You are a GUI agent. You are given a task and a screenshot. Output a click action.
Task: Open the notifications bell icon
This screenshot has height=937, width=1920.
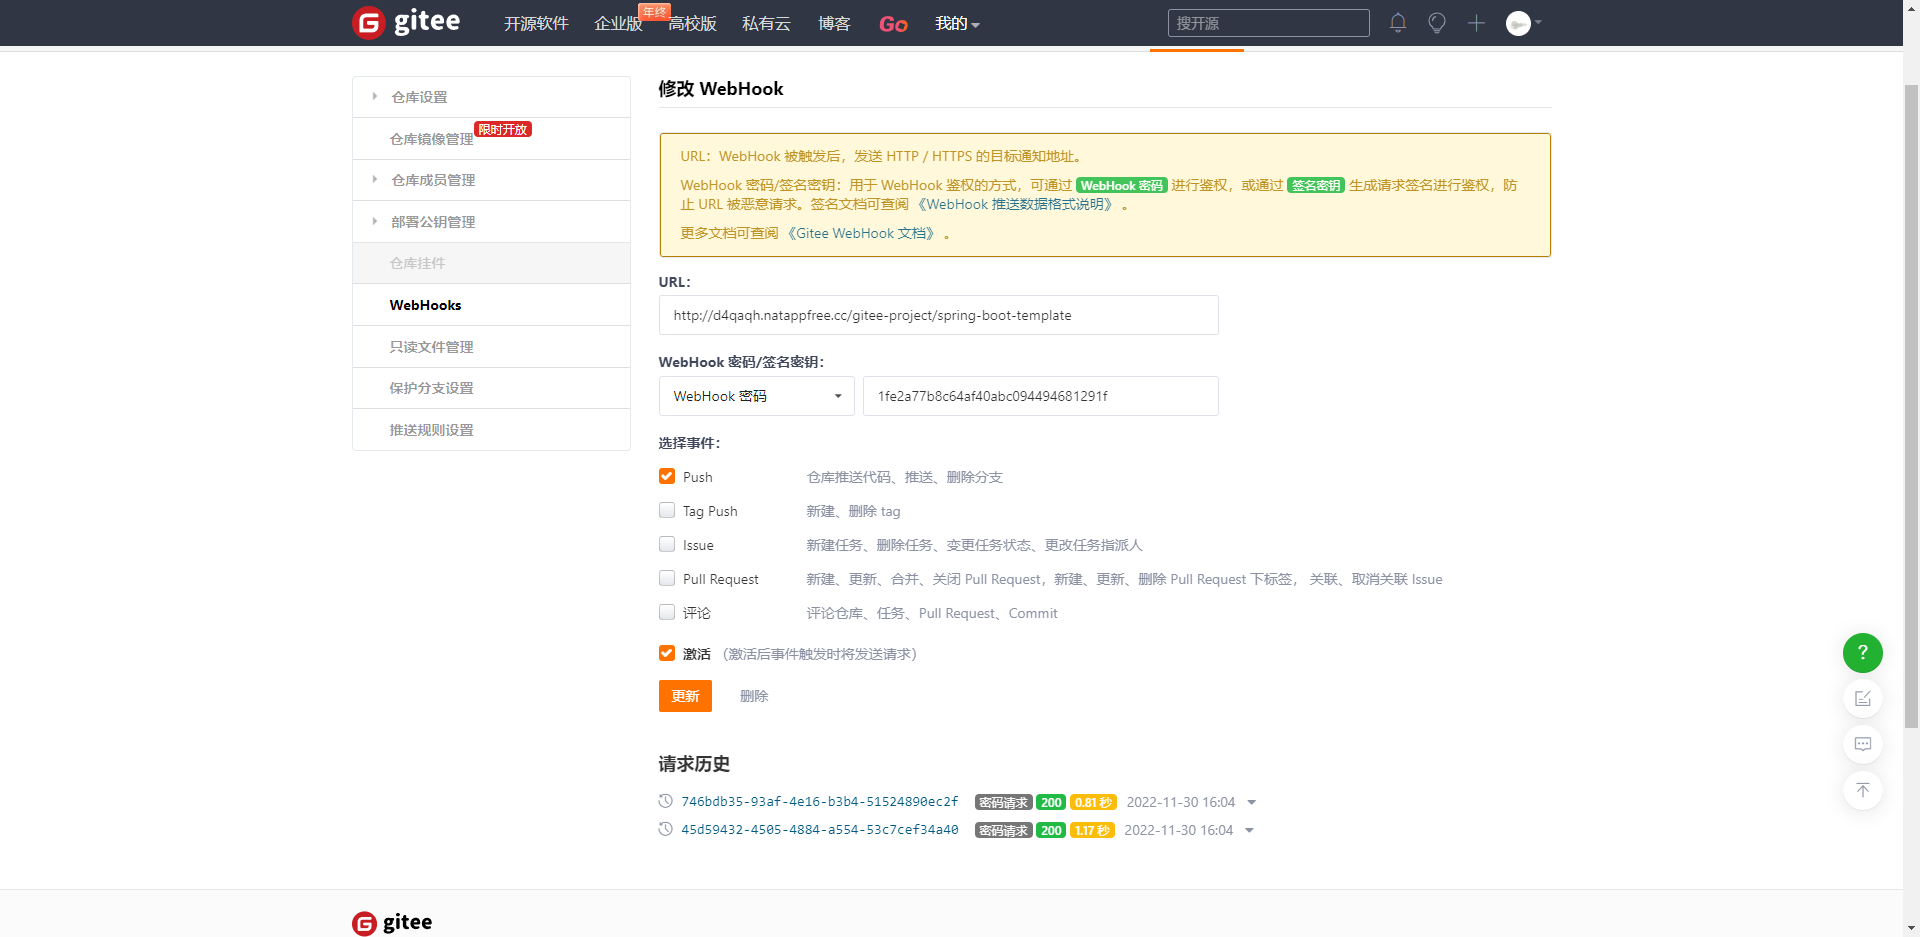(x=1398, y=23)
